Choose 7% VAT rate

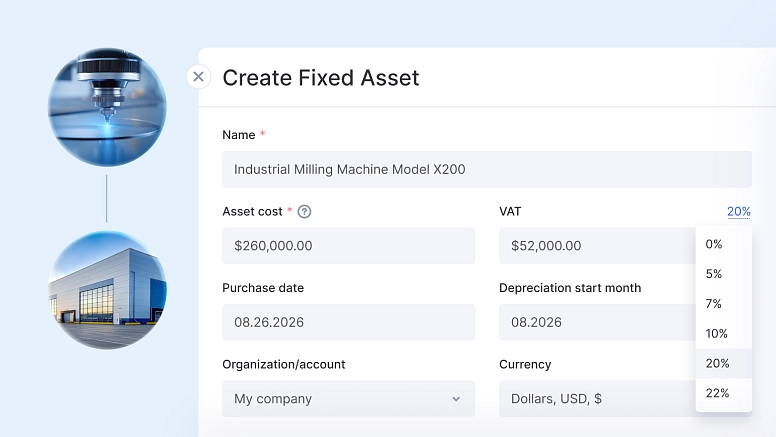[x=724, y=304]
